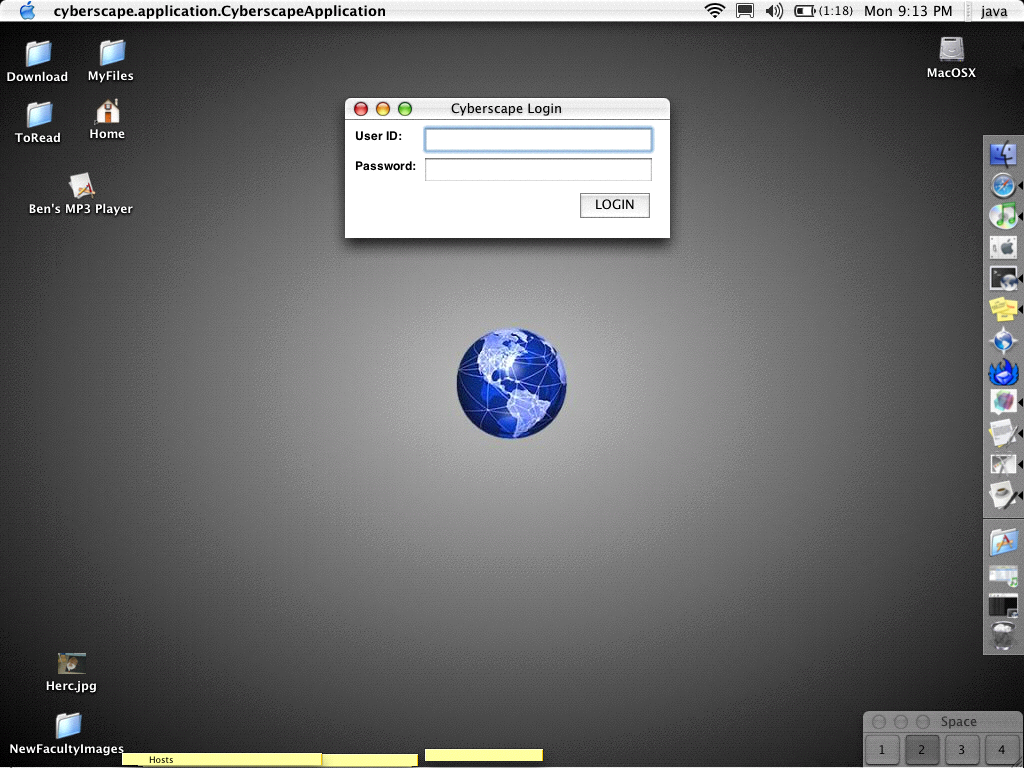Open the volume control in menu bar
Screen dimensions: 1024x768
[773, 11]
